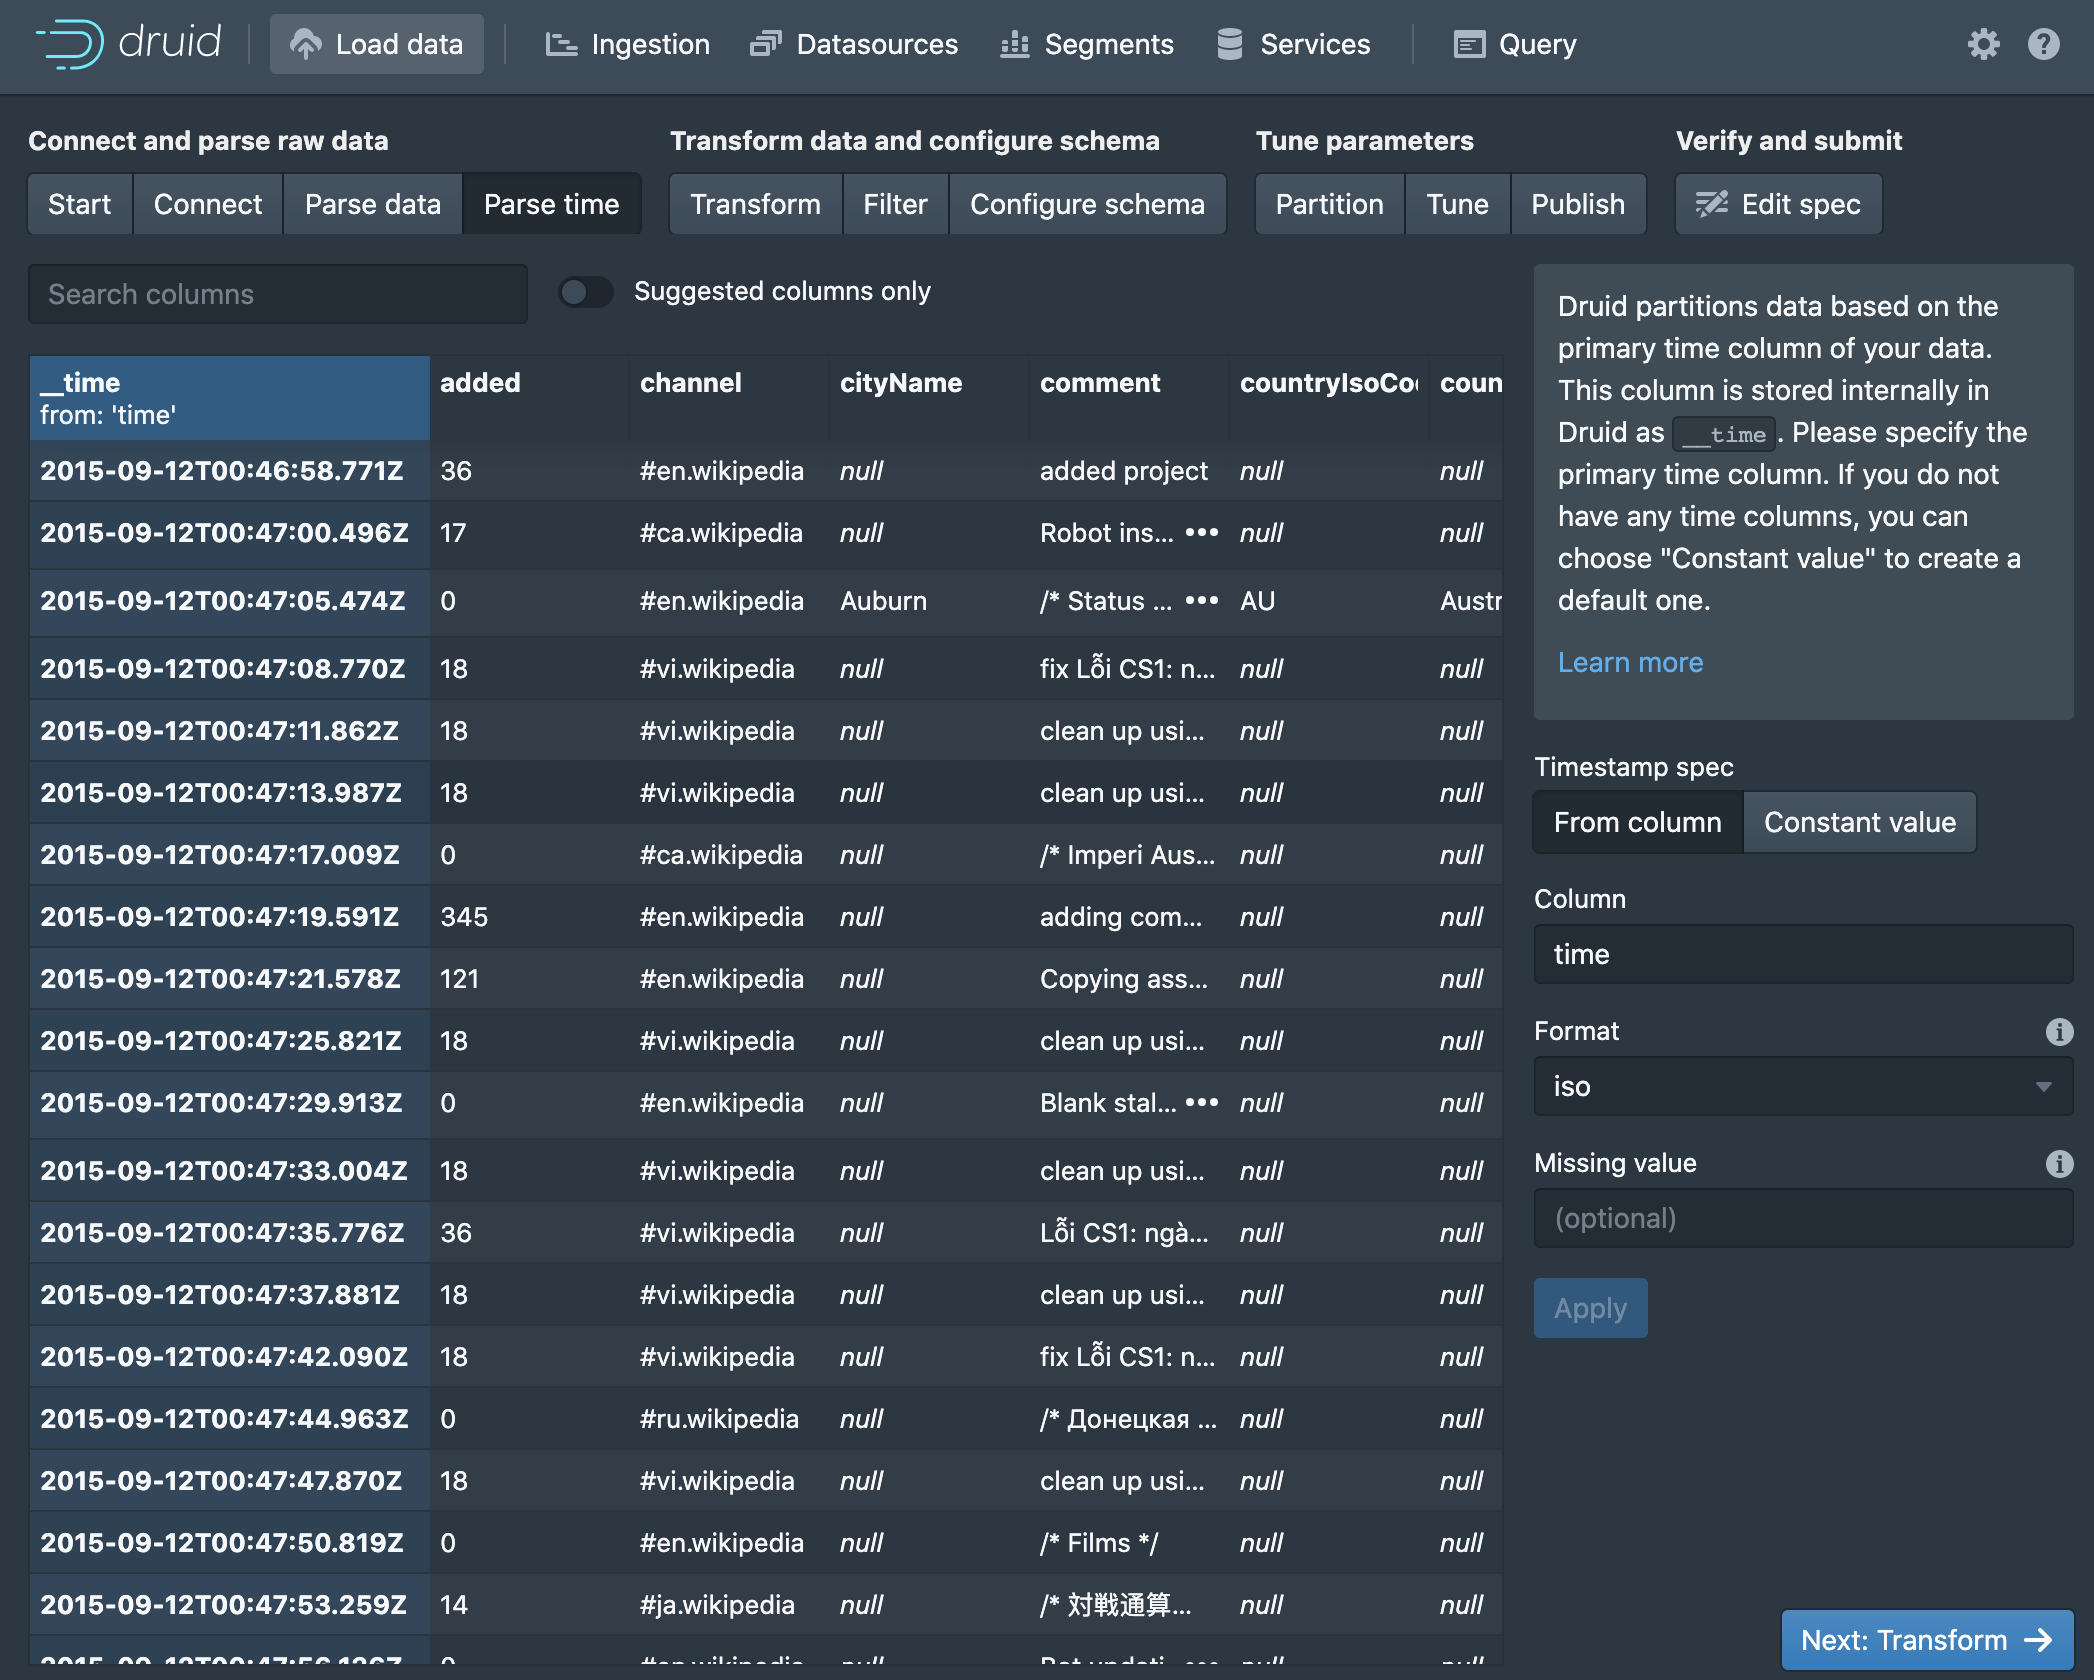Open Learn more link
This screenshot has width=2094, height=1680.
pyautogui.click(x=1630, y=662)
